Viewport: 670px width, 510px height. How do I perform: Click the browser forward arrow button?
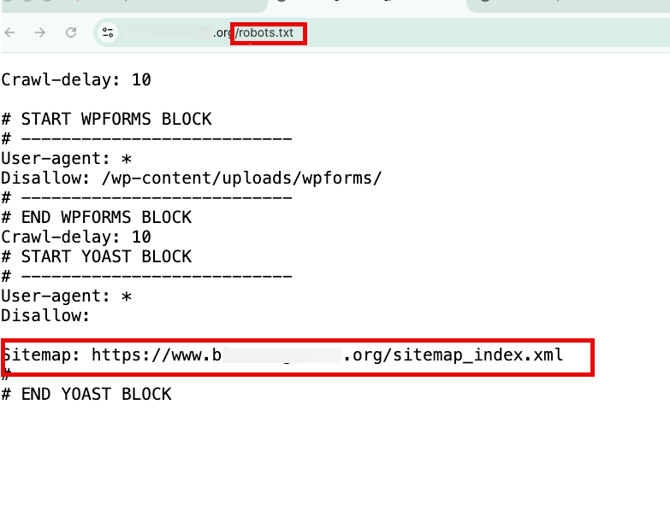tap(40, 33)
